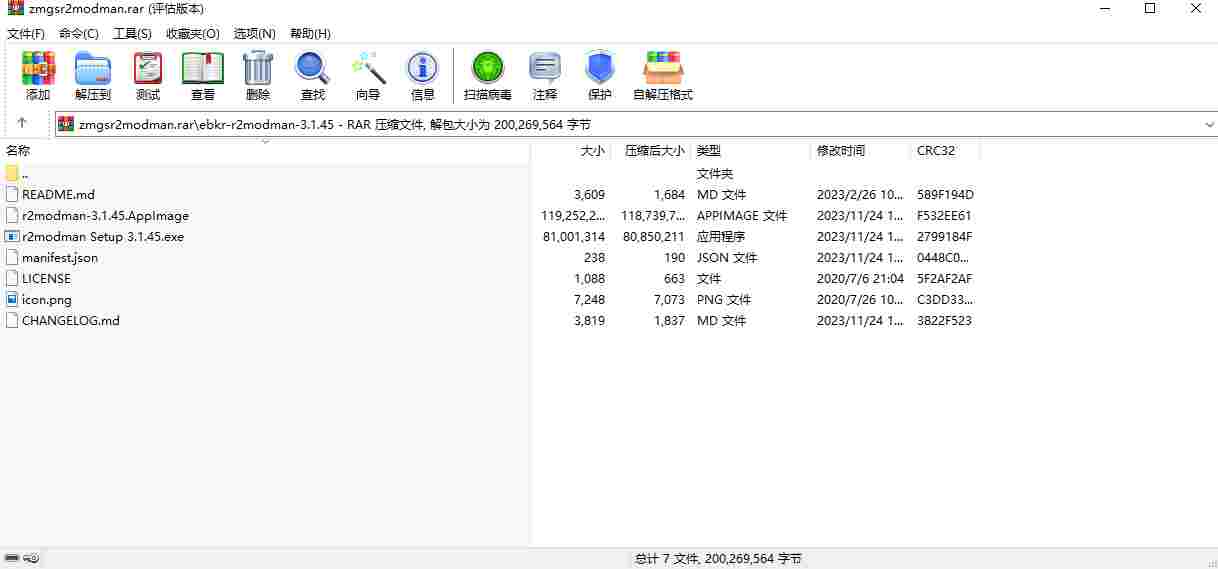Click the r2modman Setup 3.1.45.exe file icon
This screenshot has height=569, width=1218.
12,236
